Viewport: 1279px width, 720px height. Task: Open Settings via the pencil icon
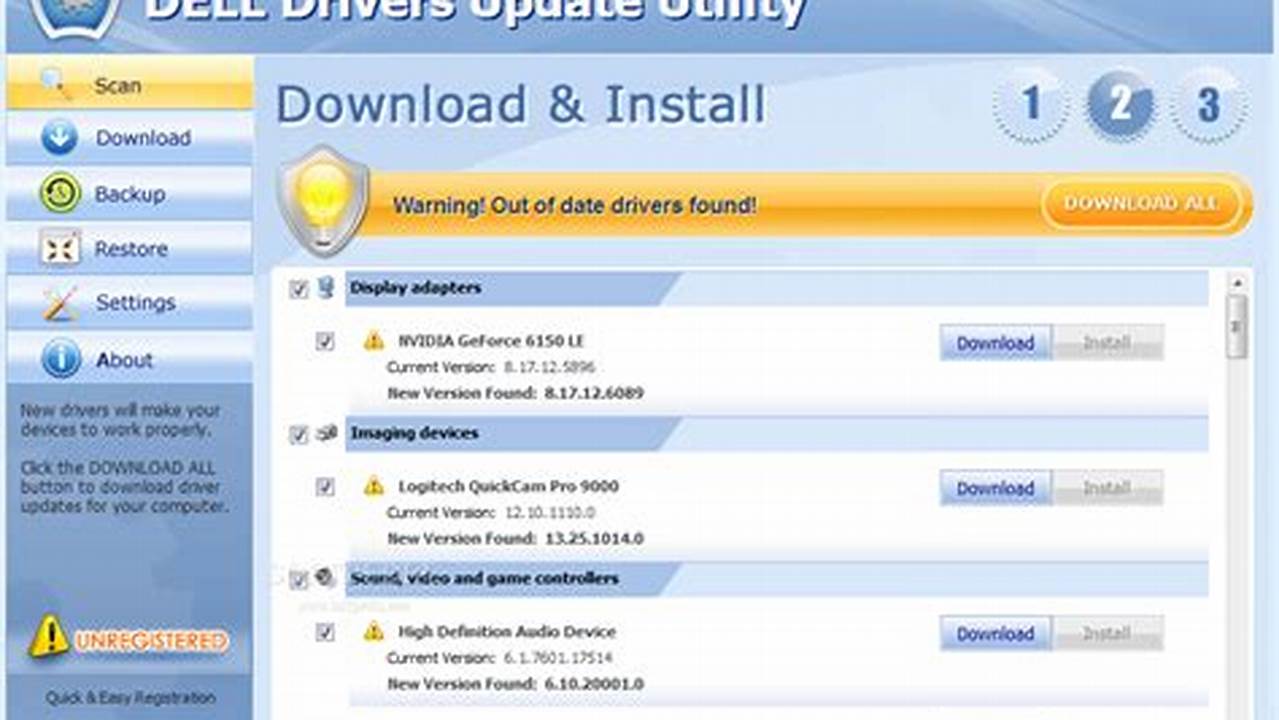pos(58,302)
